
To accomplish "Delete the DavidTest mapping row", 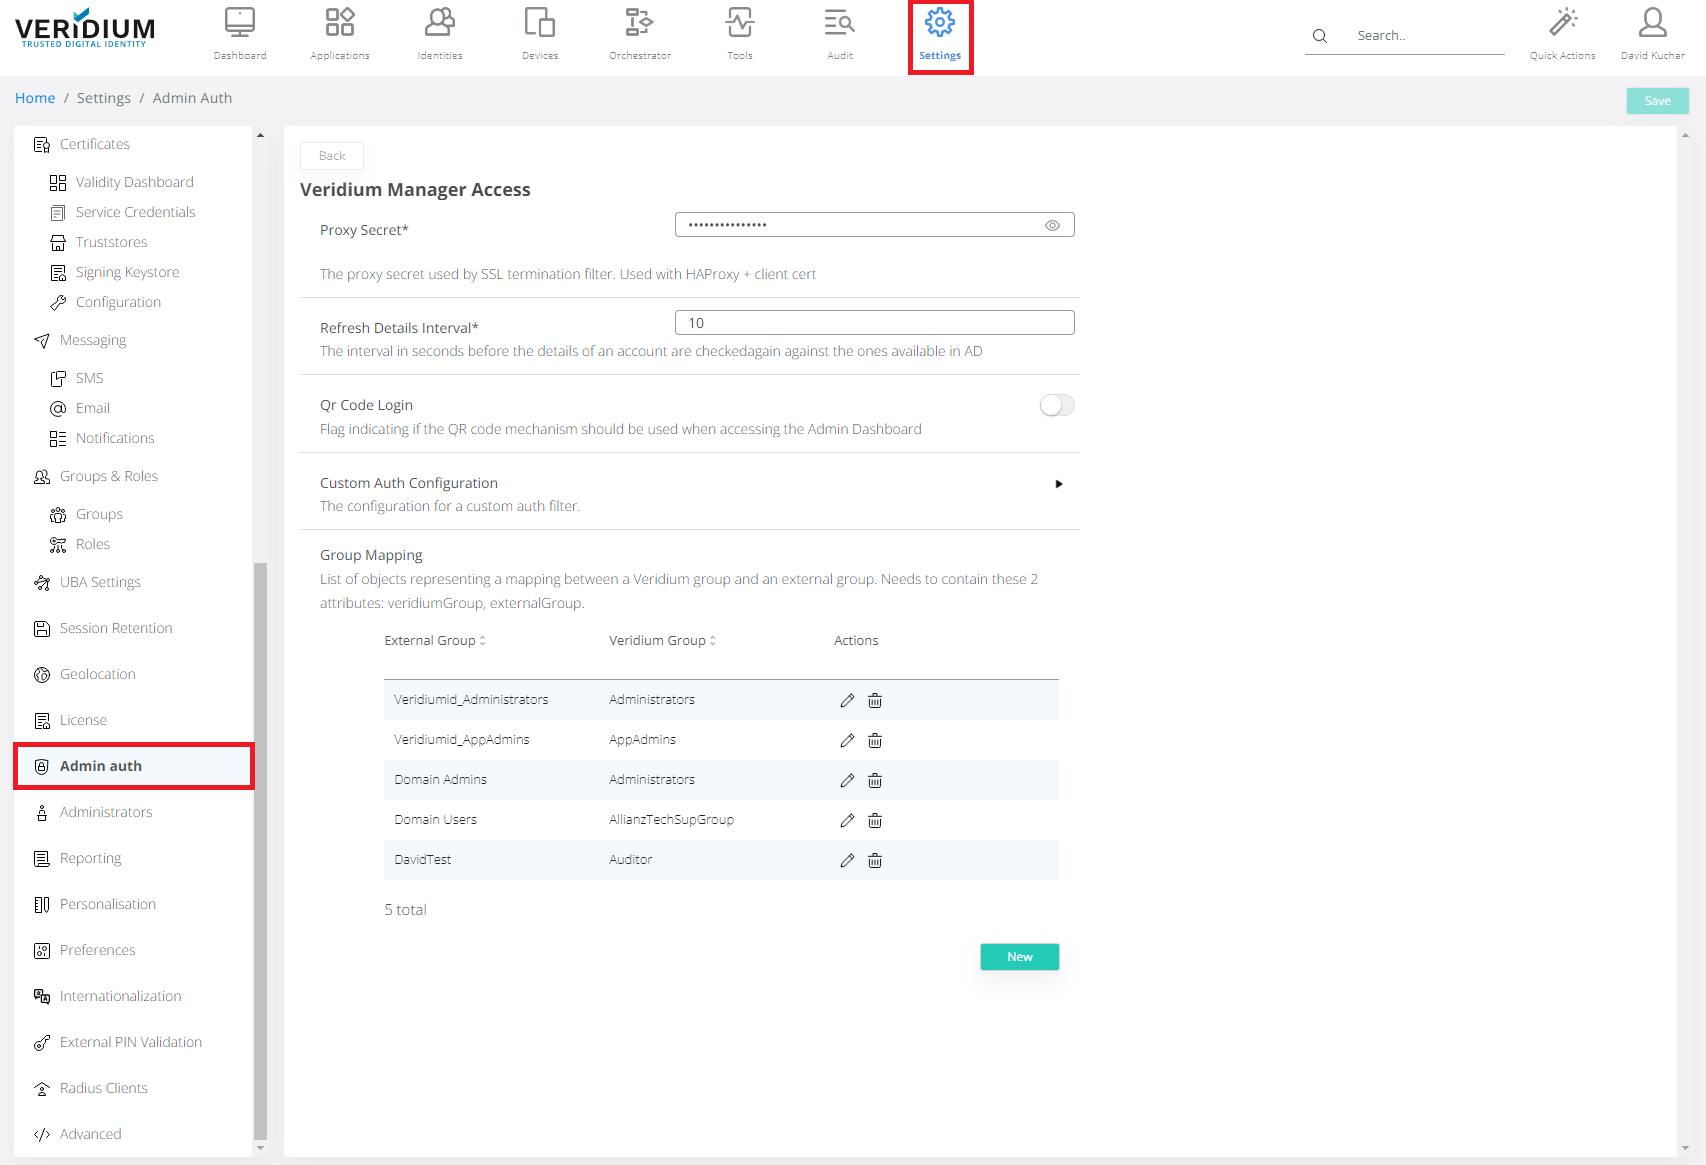I will point(874,860).
